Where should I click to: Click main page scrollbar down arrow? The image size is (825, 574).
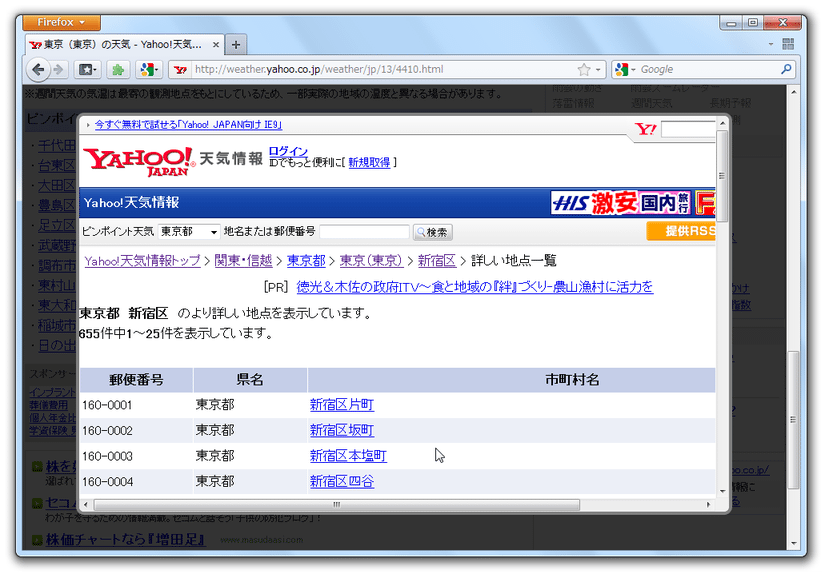click(x=793, y=542)
